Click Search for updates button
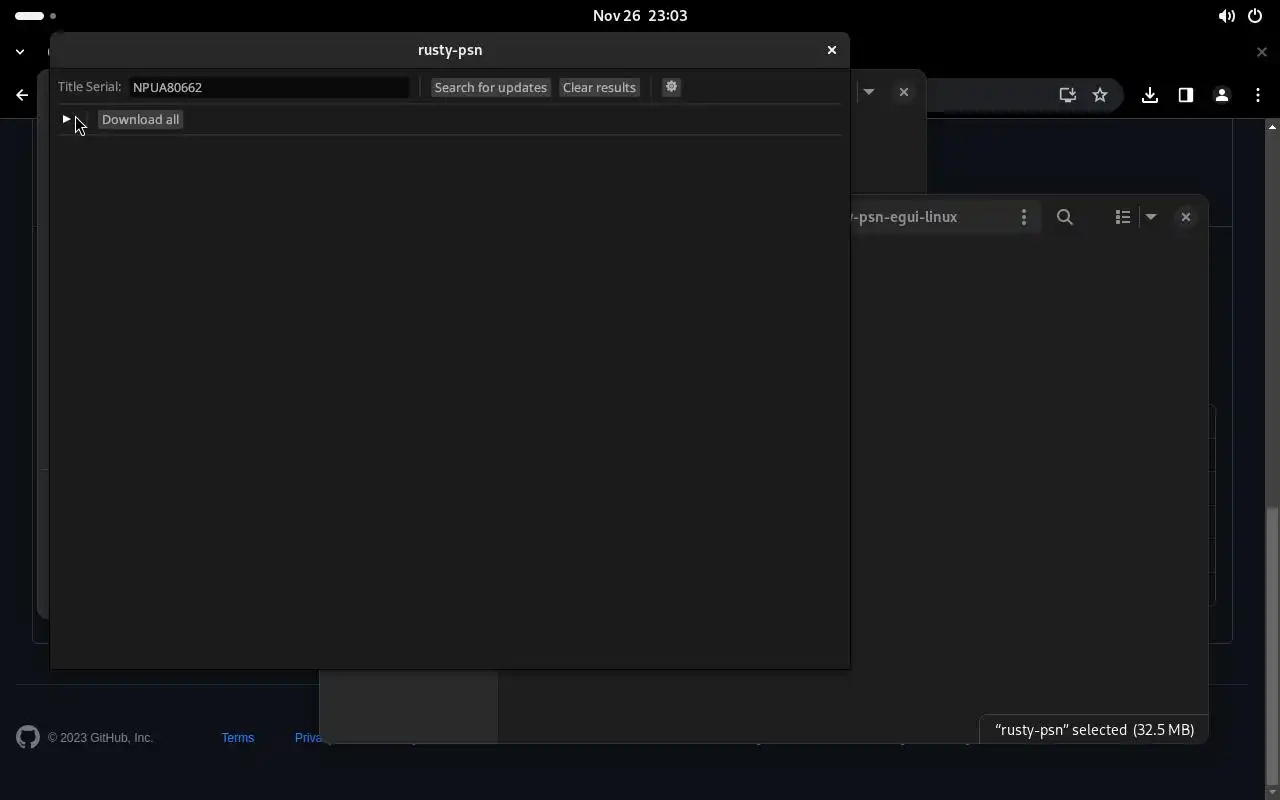 point(490,87)
